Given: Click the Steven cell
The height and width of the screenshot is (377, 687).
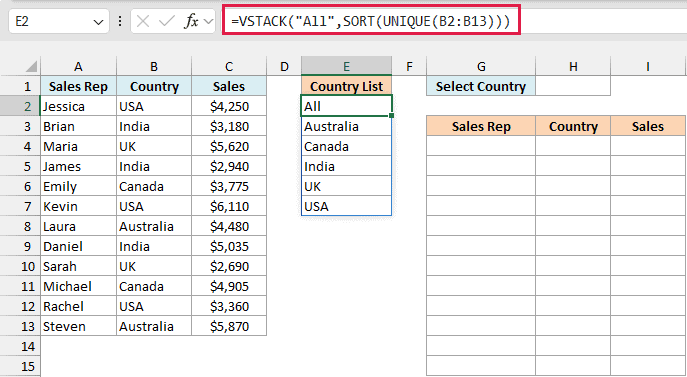Looking at the screenshot, I should 78,326.
